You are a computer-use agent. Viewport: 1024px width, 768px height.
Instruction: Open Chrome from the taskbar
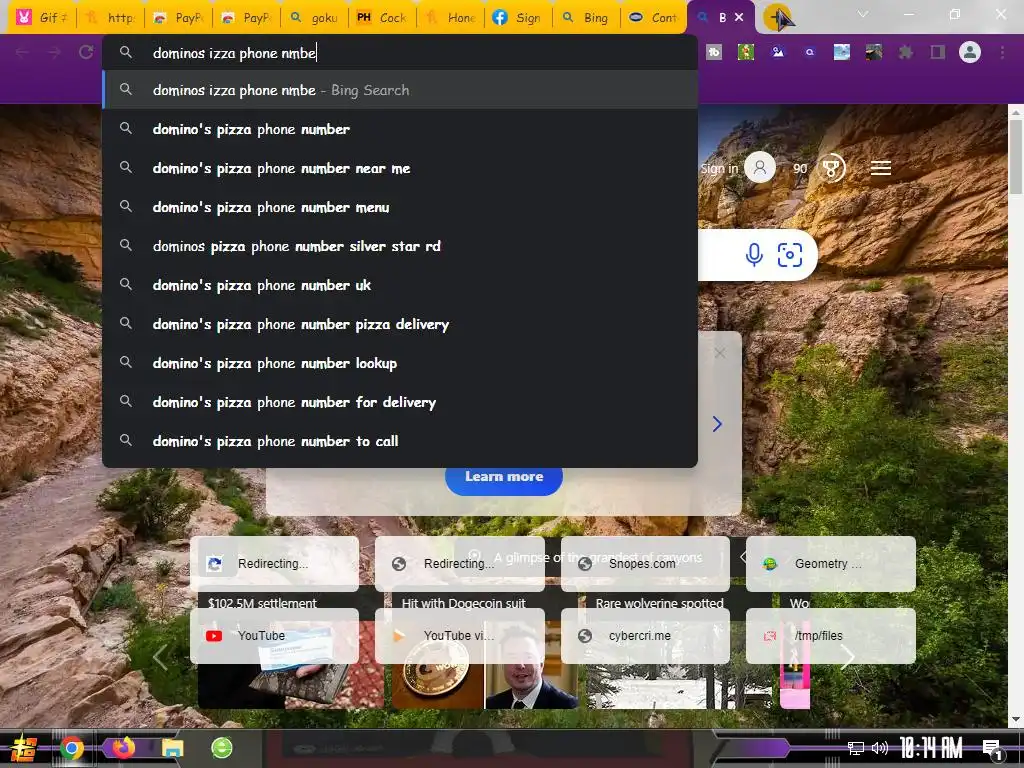pos(72,748)
